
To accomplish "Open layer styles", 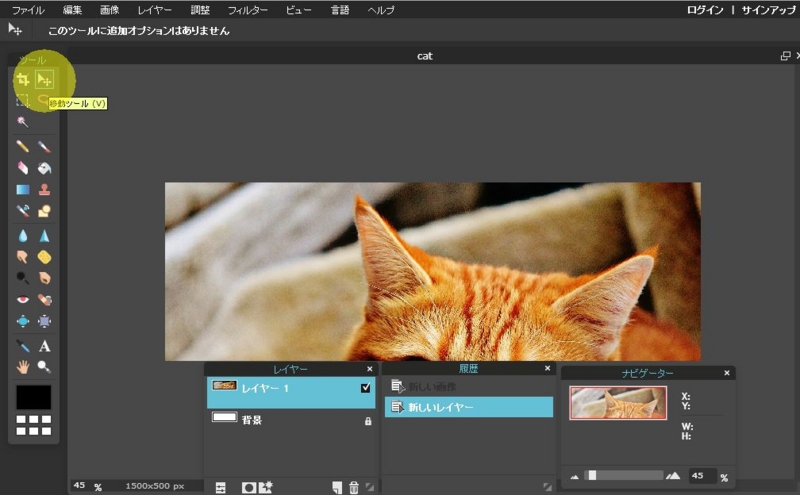I will tap(266, 487).
